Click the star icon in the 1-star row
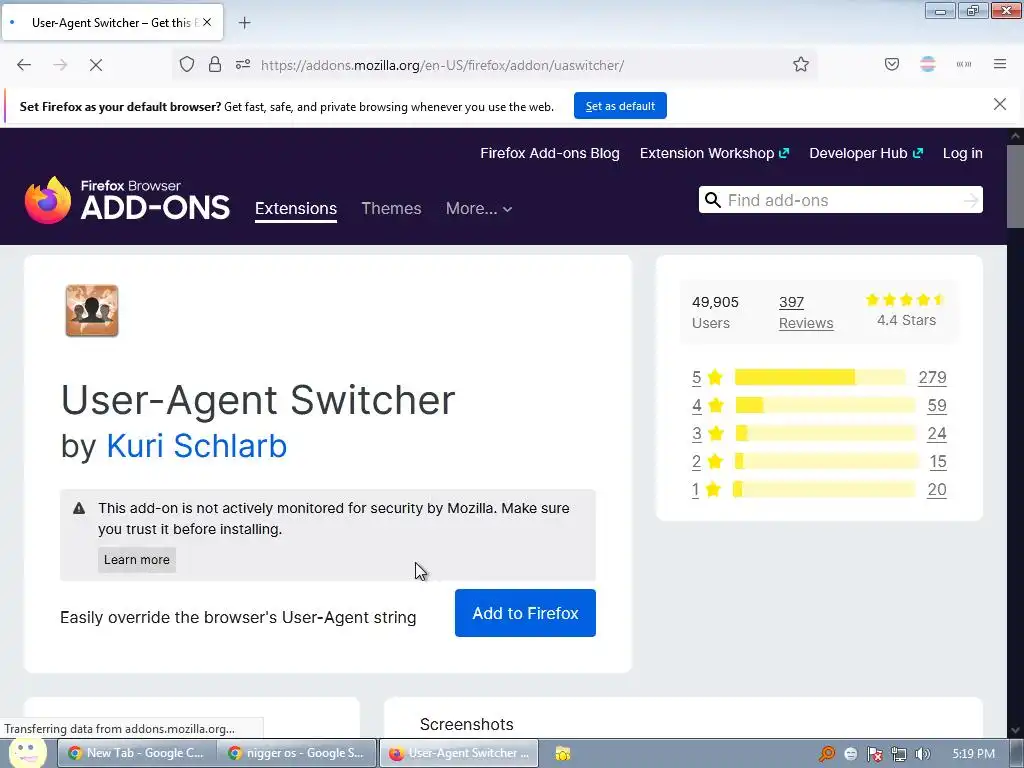Viewport: 1024px width, 768px height. (x=713, y=490)
